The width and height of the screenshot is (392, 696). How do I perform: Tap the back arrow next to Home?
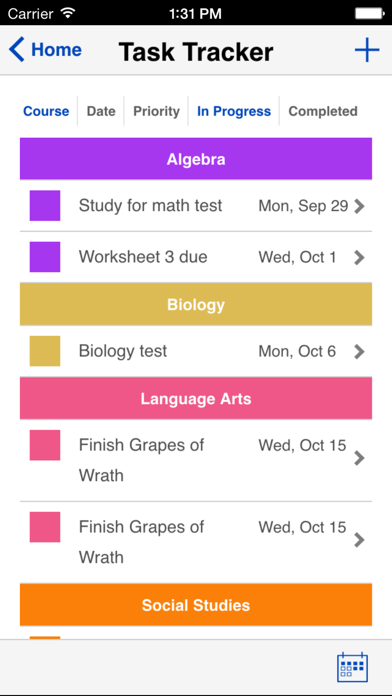point(16,50)
